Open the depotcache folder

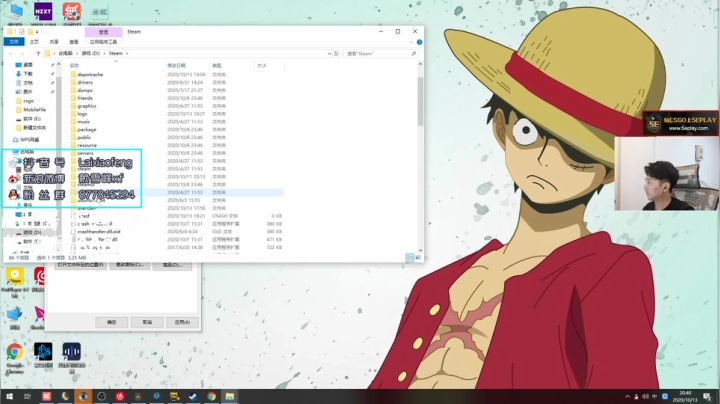tap(90, 74)
